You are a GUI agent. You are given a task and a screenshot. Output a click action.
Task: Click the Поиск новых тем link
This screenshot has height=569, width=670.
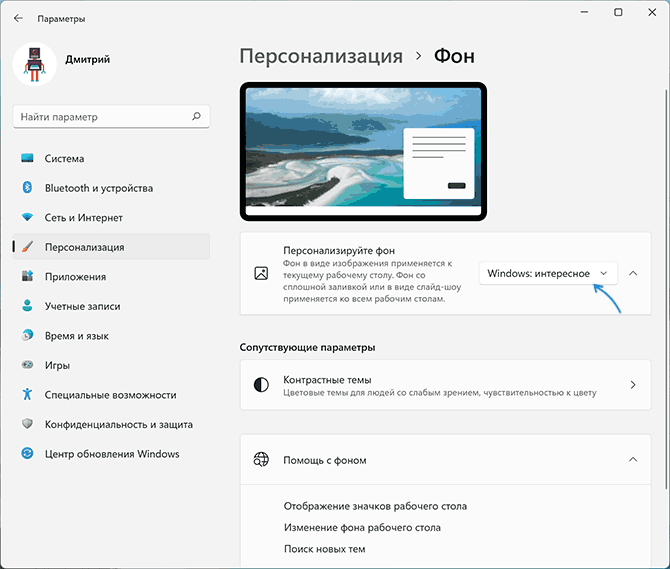[325, 549]
